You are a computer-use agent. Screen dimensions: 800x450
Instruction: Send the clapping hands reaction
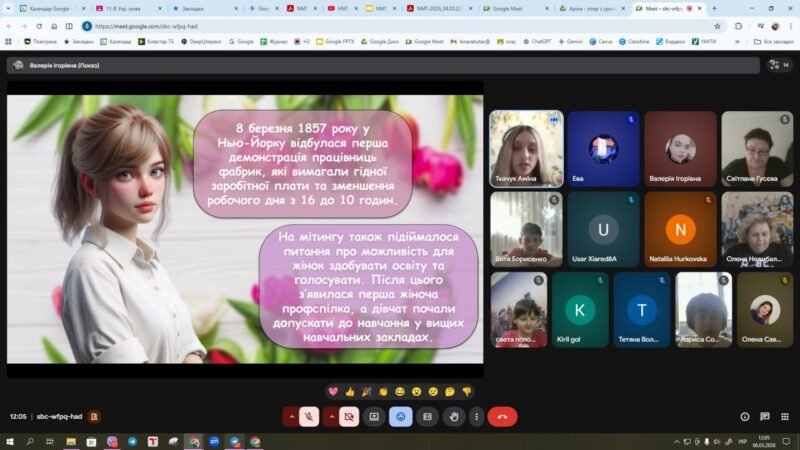(x=382, y=391)
